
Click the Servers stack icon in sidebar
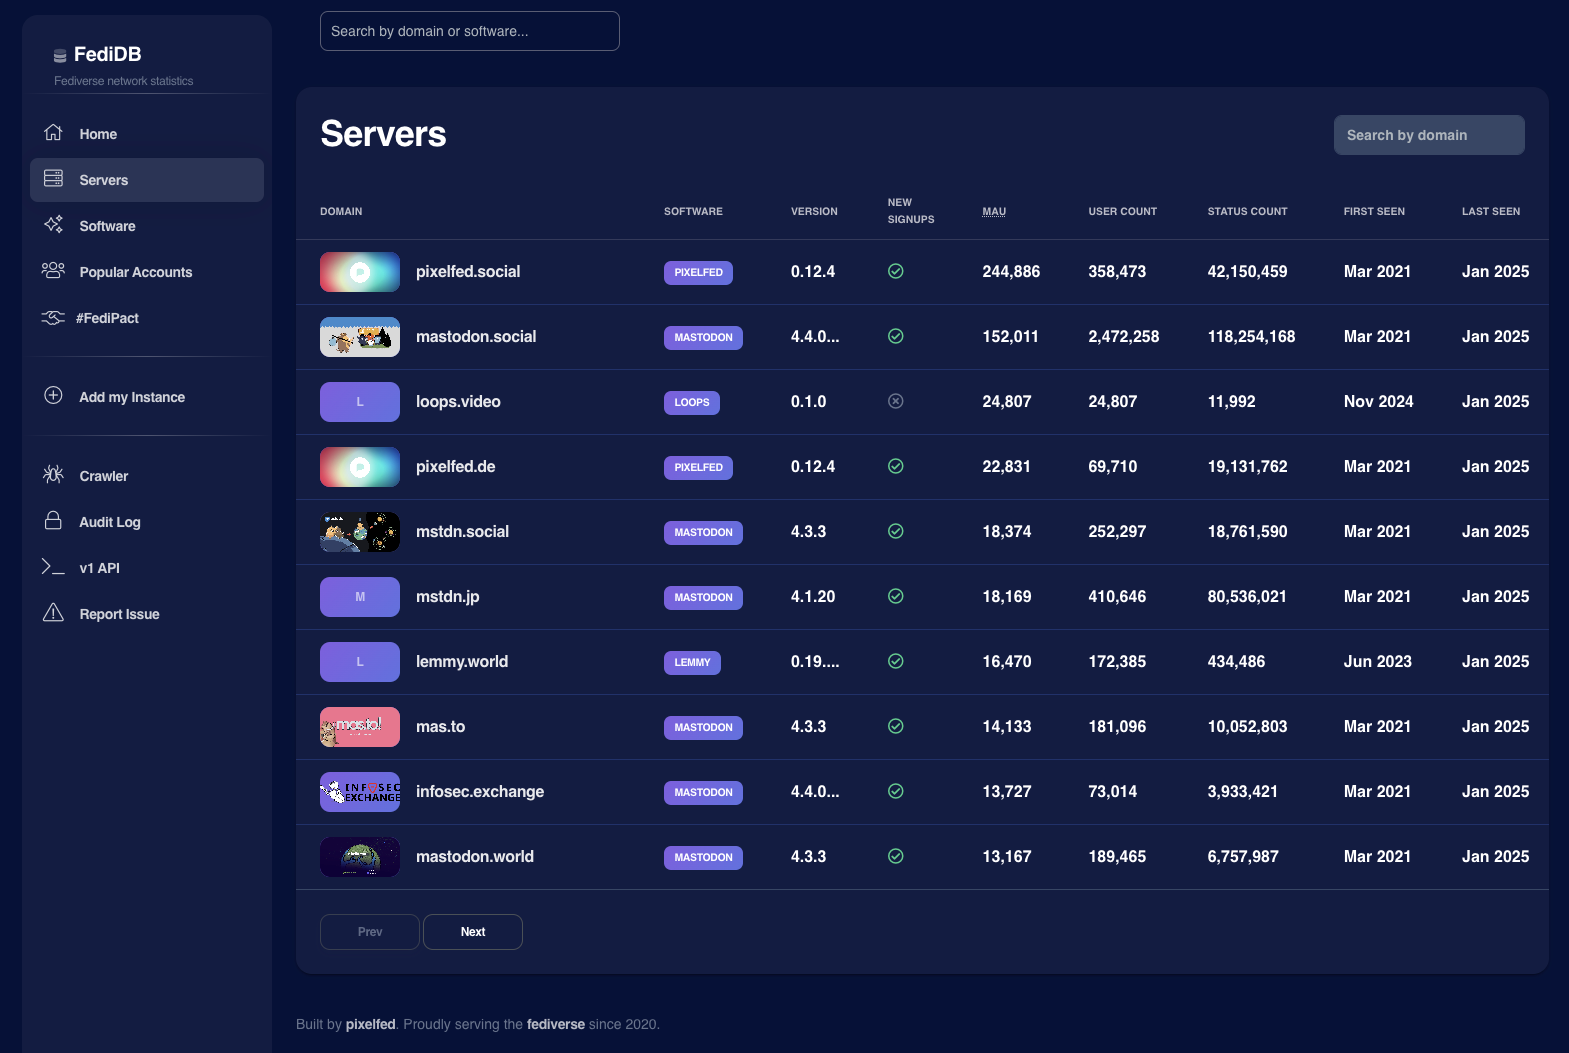[54, 179]
